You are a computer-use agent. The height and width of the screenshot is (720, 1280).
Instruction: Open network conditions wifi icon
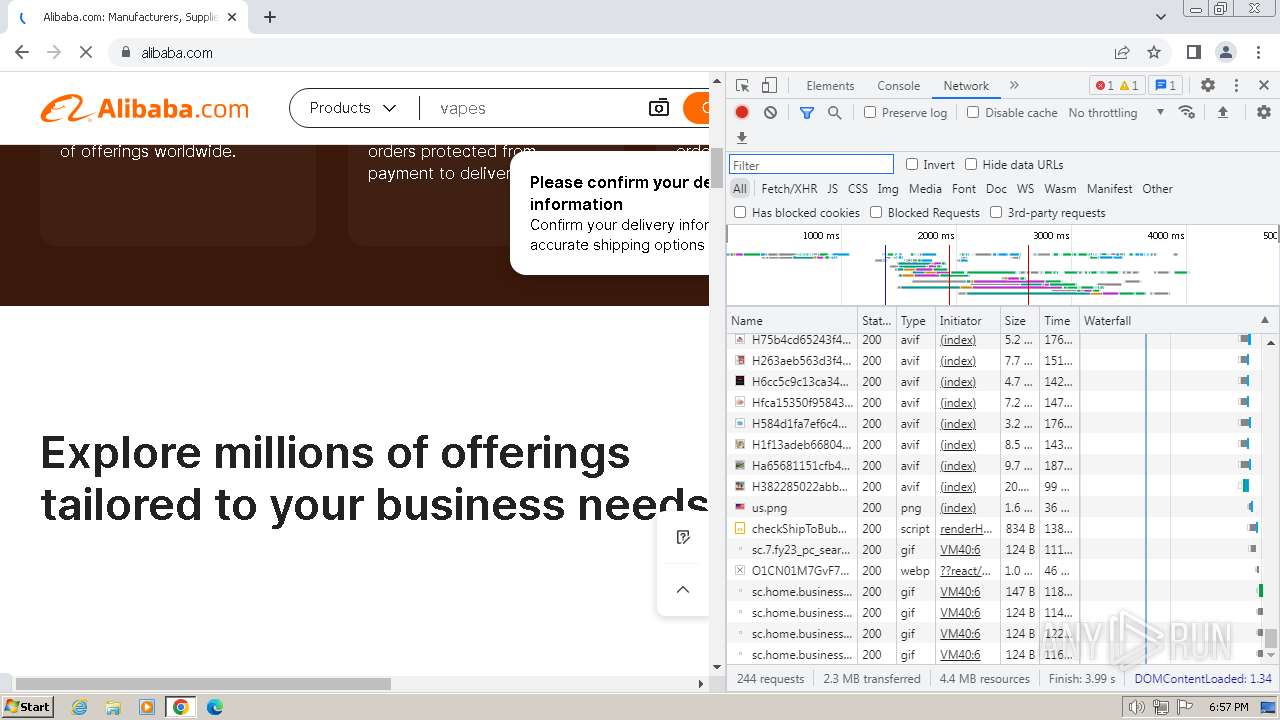tap(1187, 113)
